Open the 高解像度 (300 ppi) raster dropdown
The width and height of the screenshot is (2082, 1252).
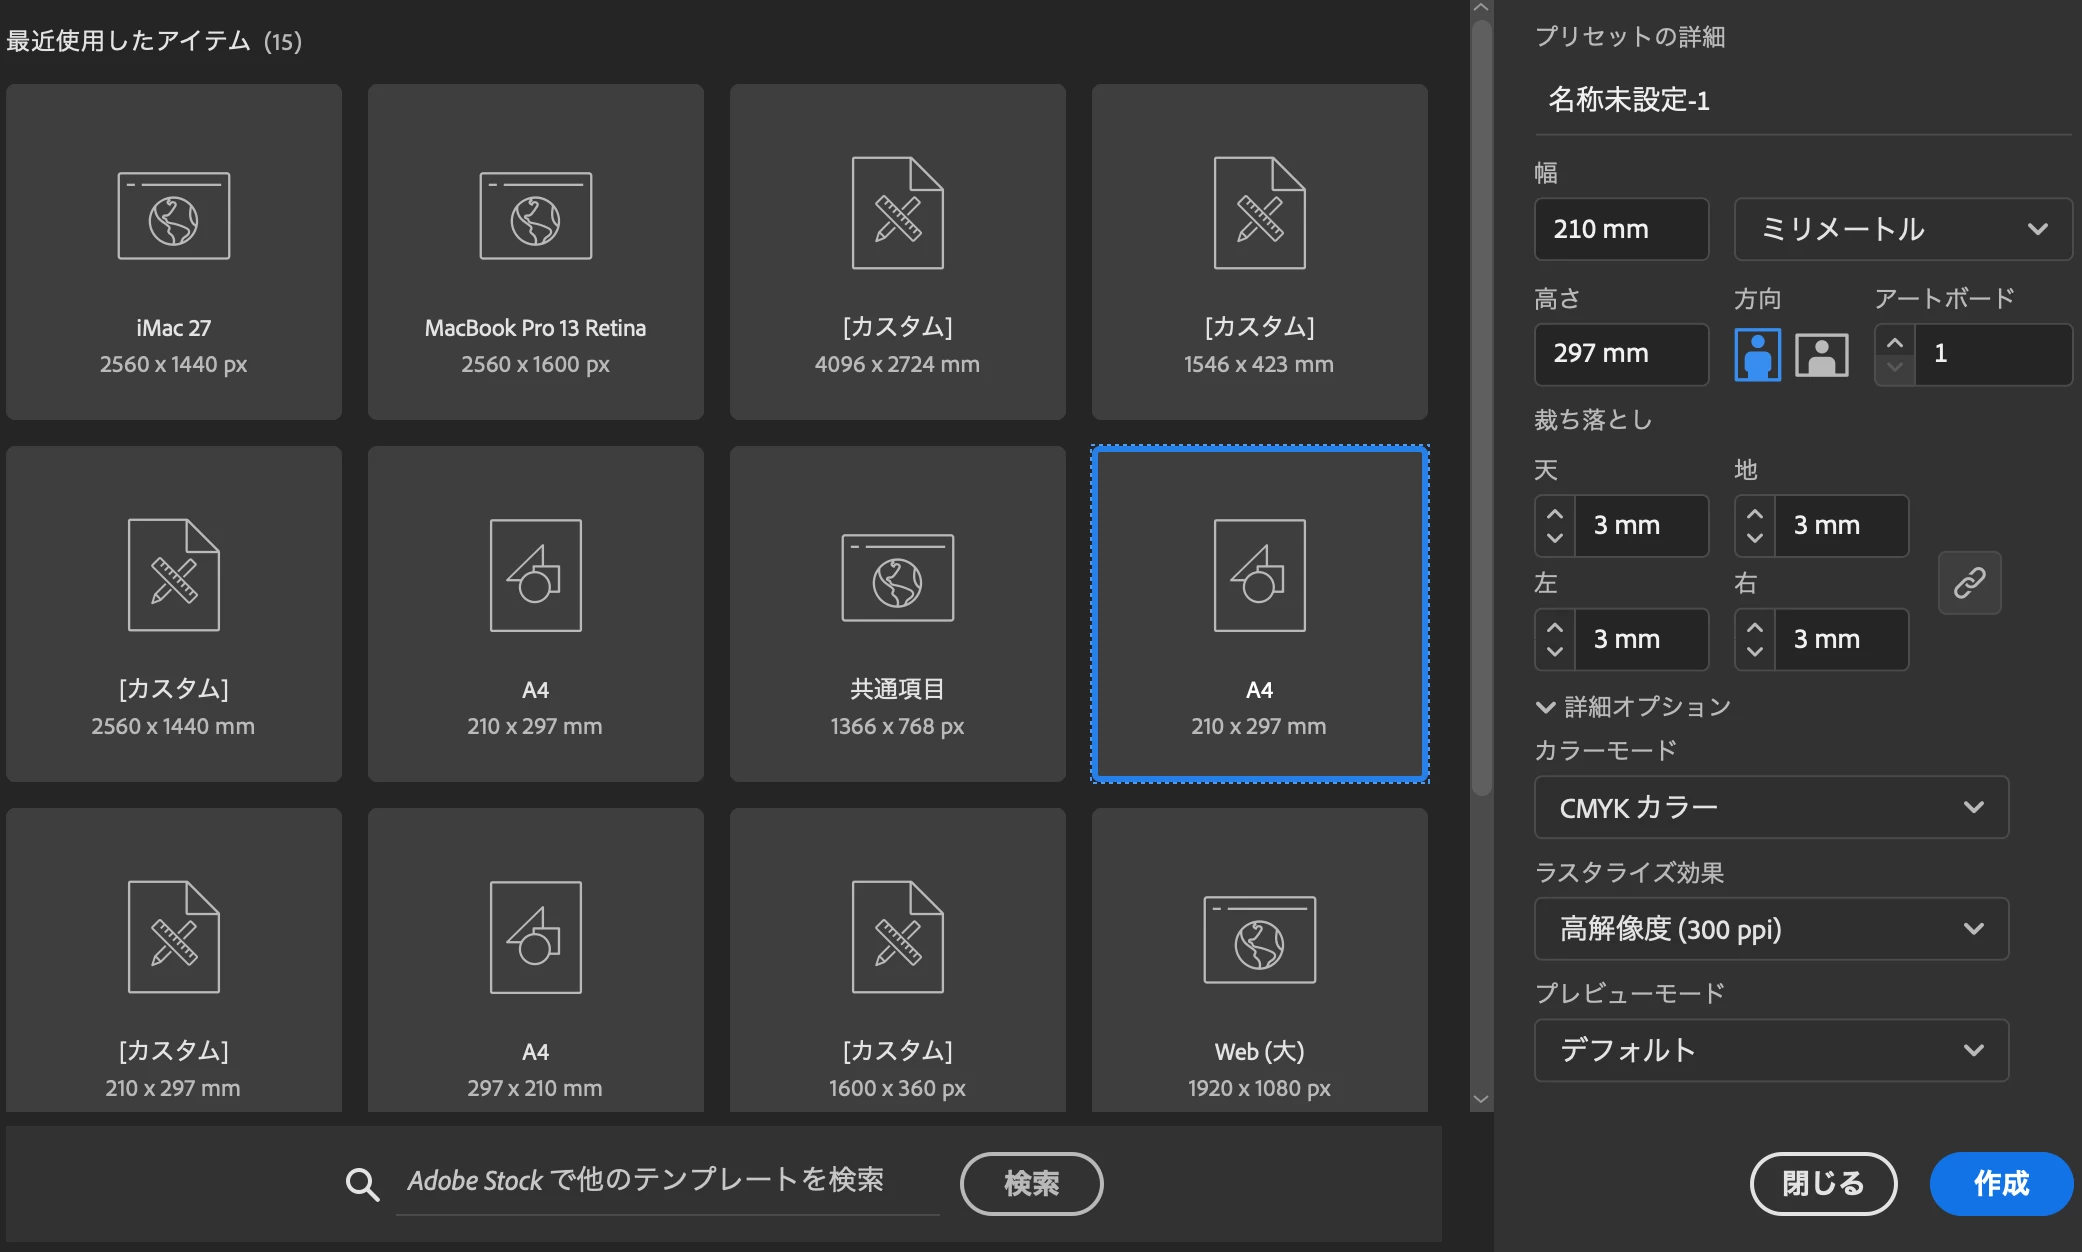point(1771,929)
